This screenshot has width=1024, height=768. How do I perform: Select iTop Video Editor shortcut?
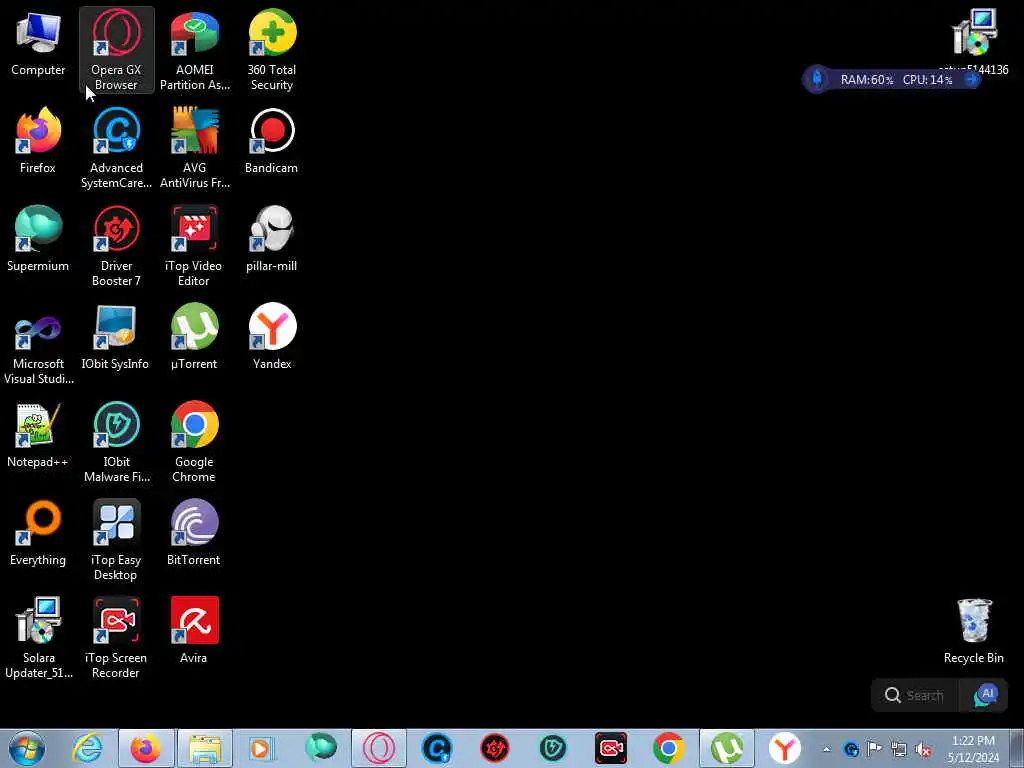(195, 246)
